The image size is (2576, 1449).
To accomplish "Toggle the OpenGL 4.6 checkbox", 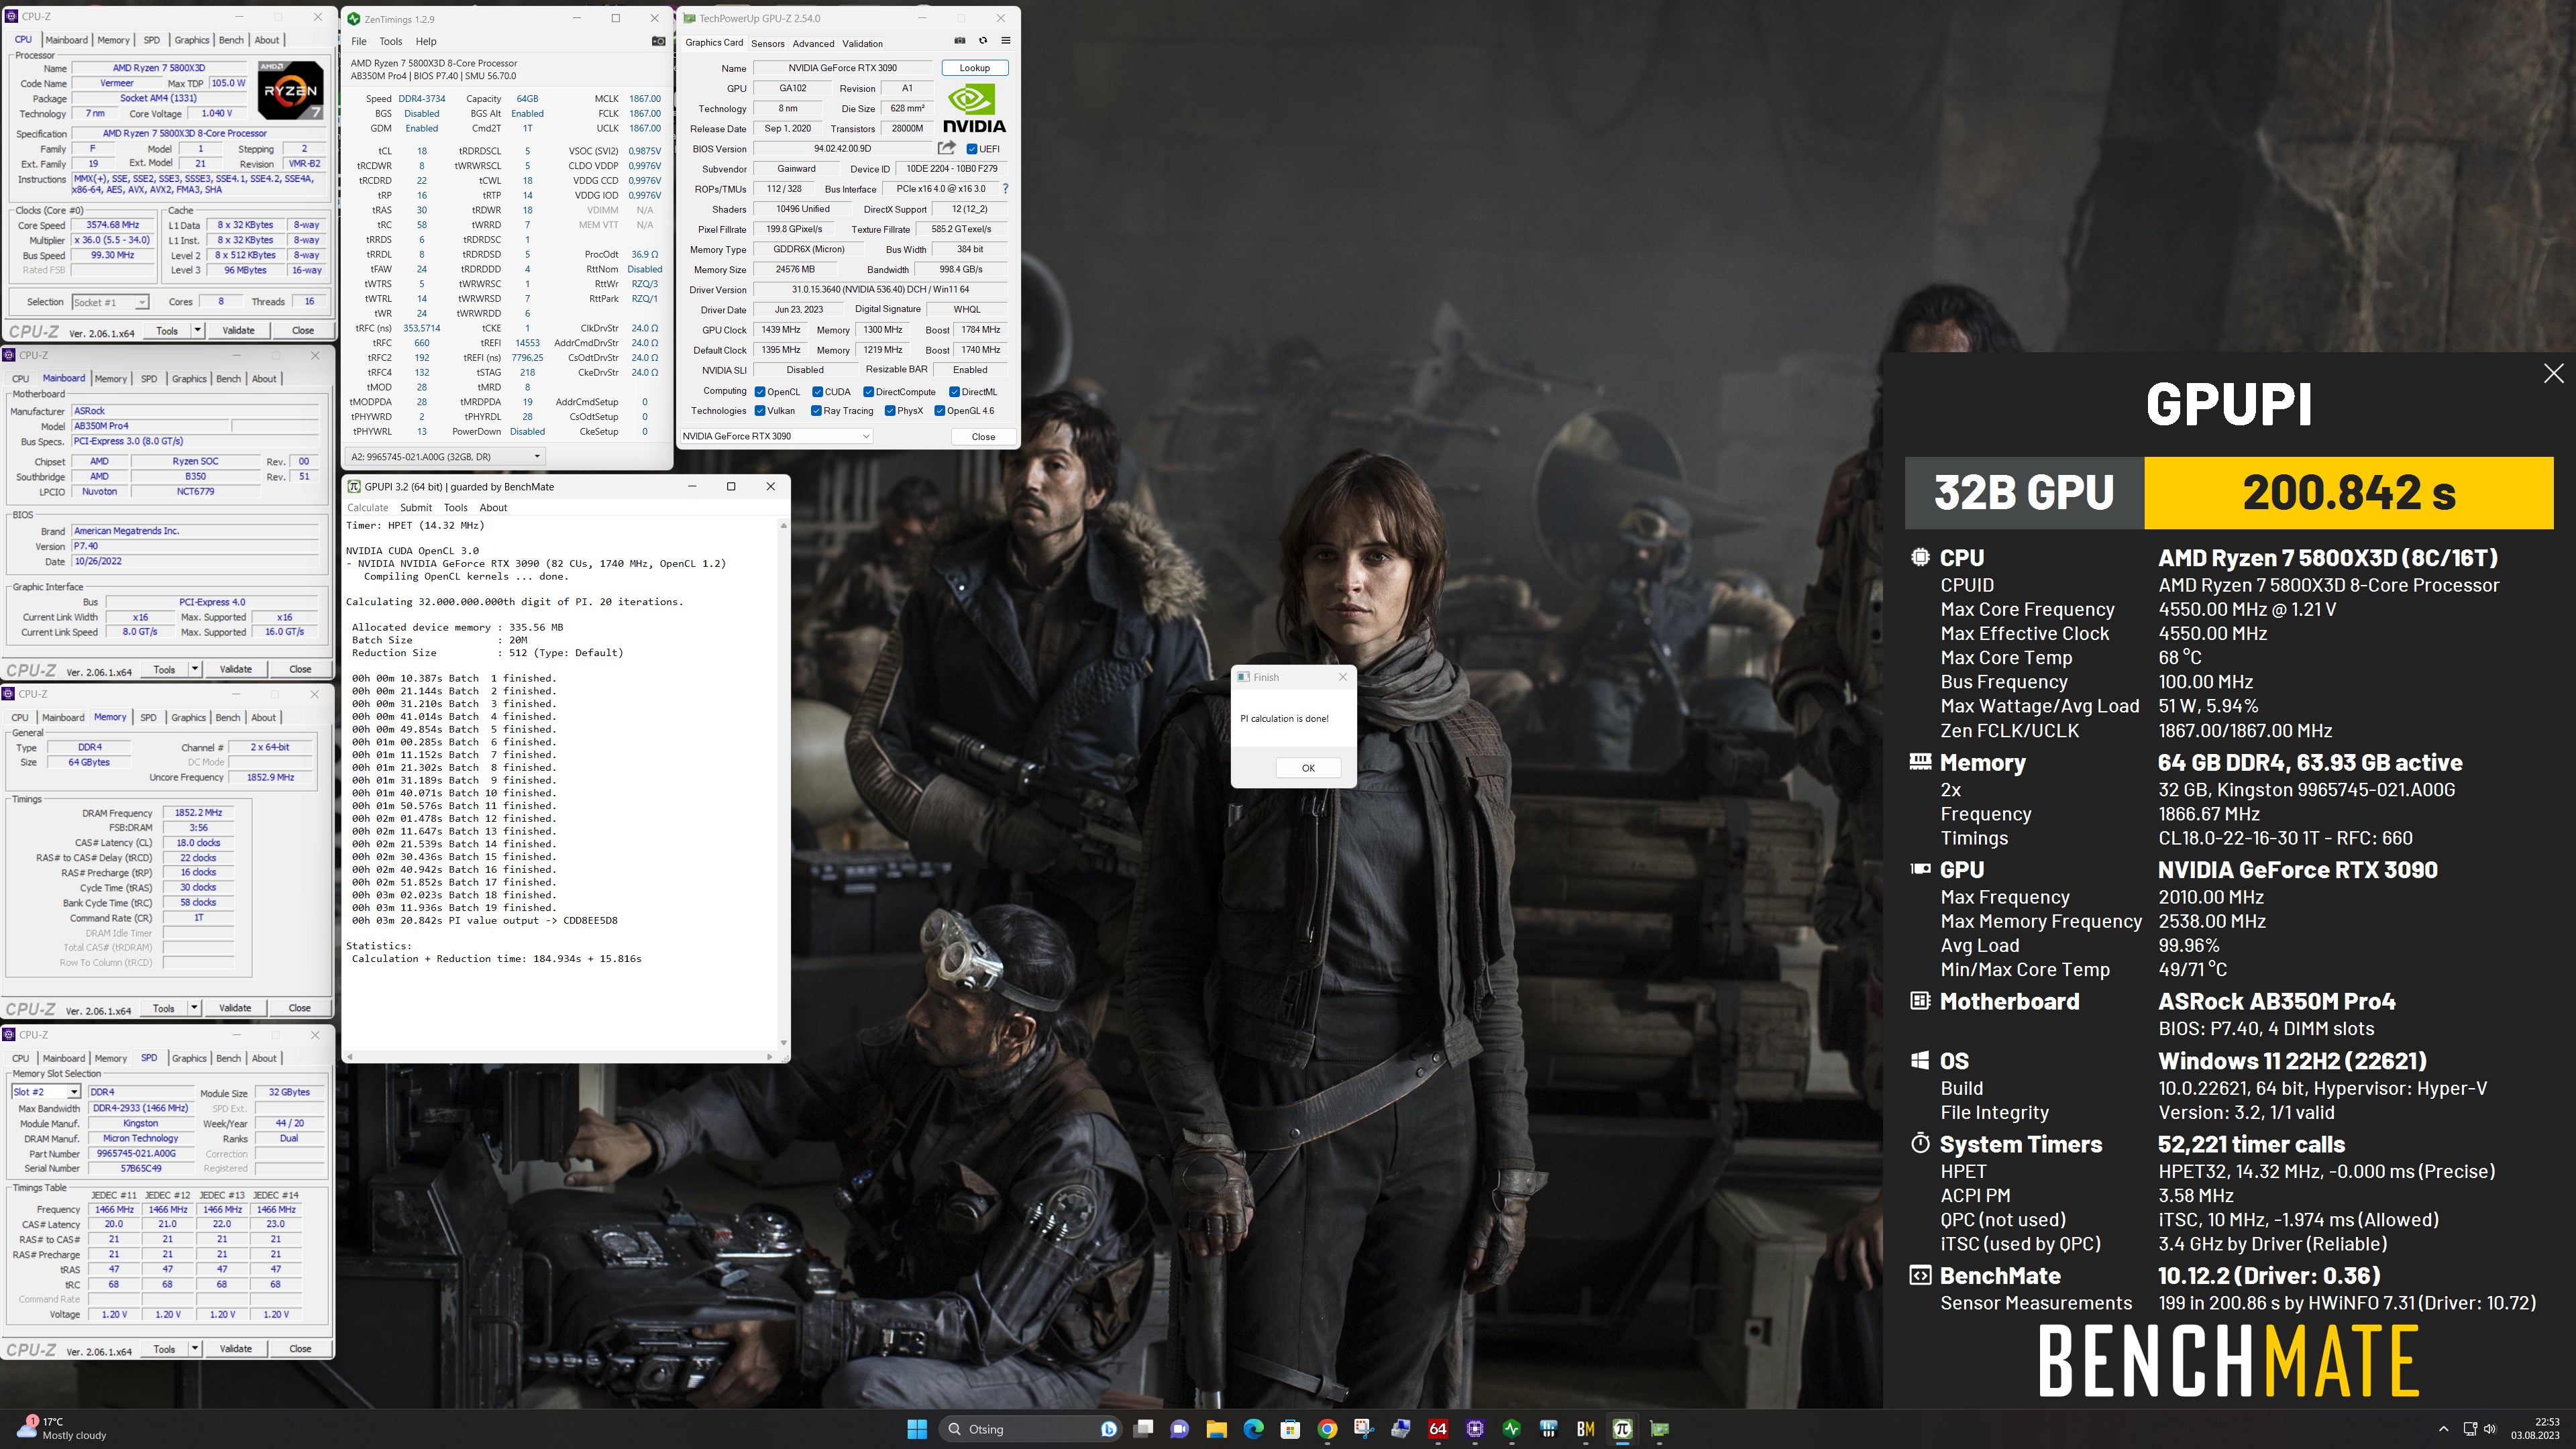I will pyautogui.click(x=939, y=410).
